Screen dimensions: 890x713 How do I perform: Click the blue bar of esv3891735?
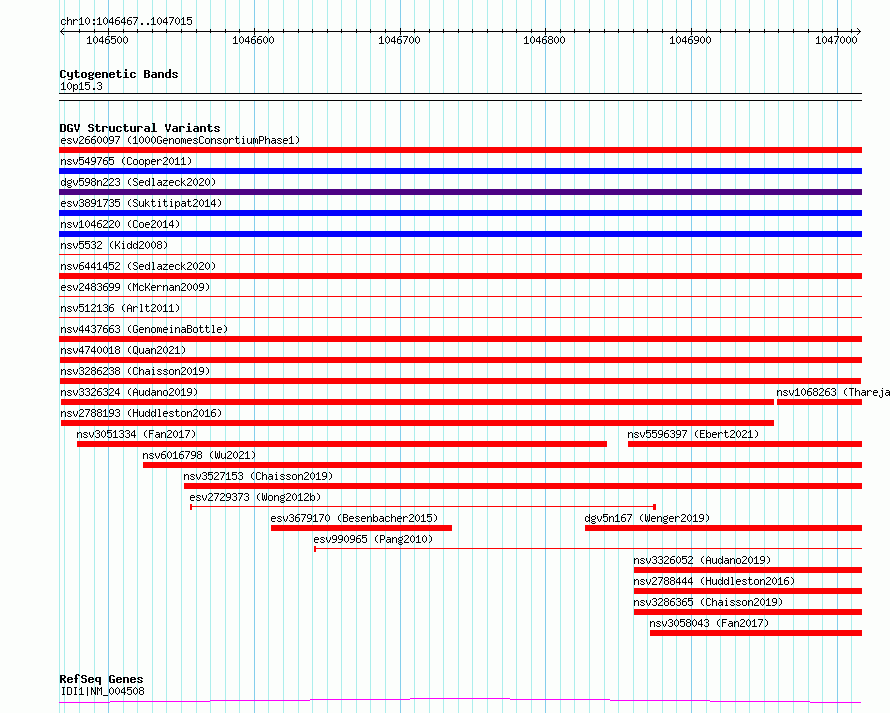pos(460,213)
